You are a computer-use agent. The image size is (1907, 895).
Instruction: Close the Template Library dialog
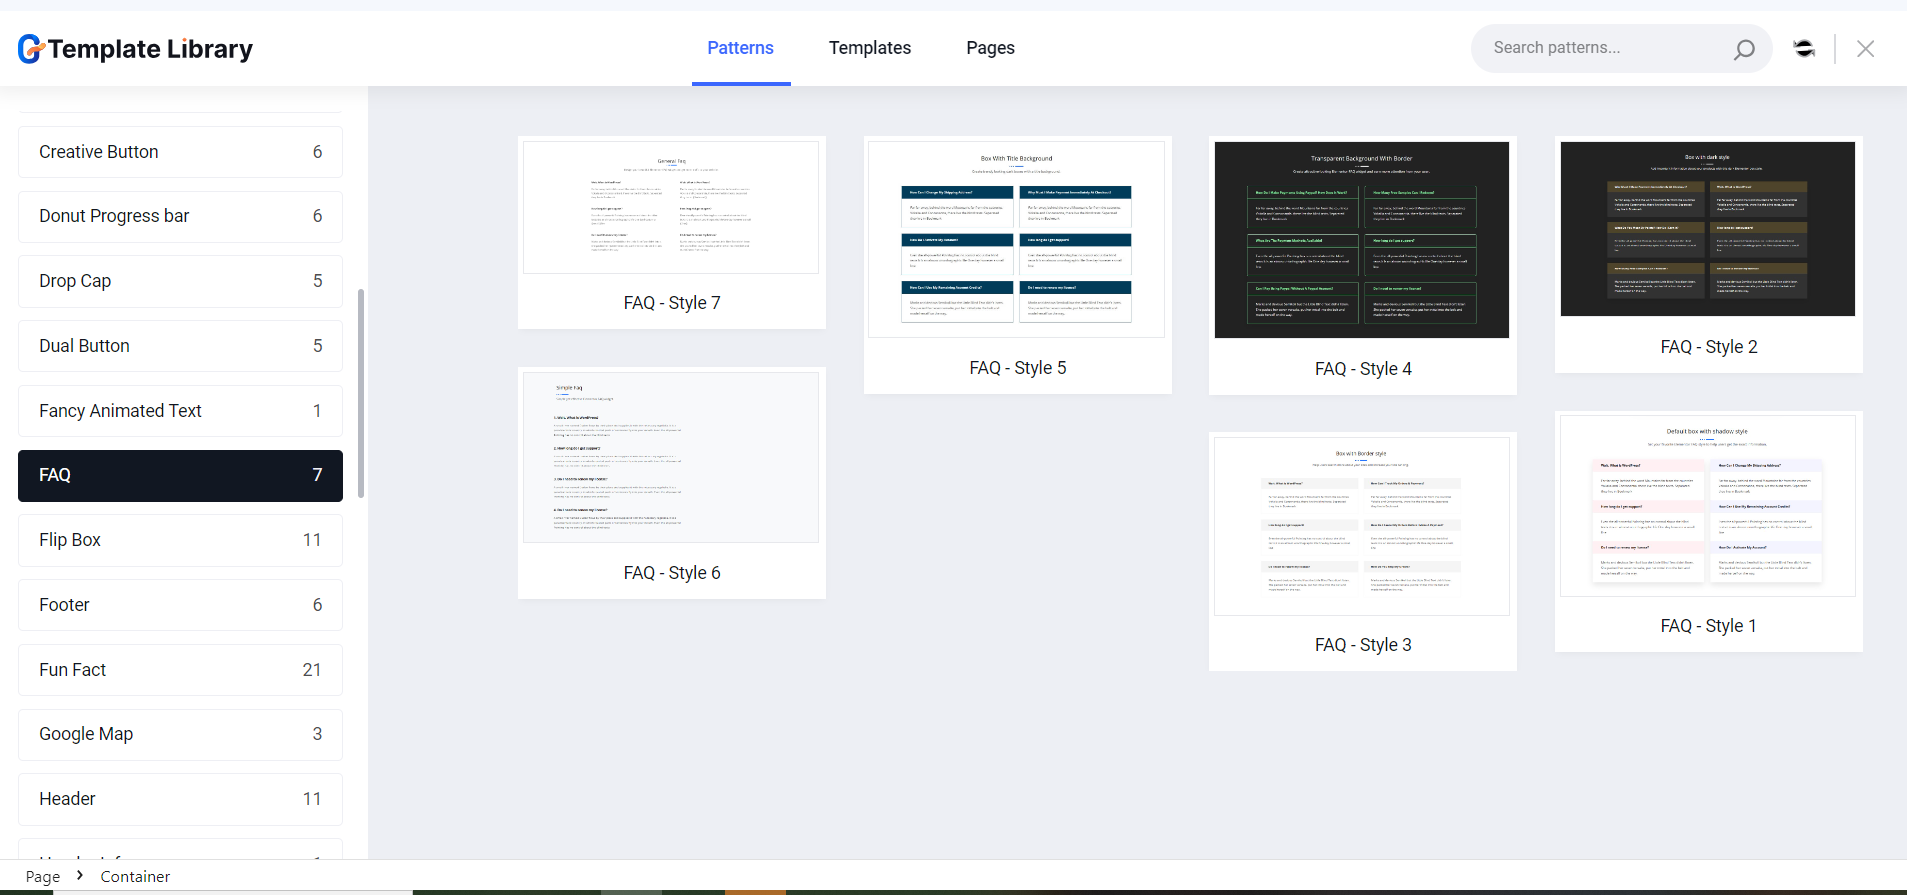pyautogui.click(x=1865, y=49)
